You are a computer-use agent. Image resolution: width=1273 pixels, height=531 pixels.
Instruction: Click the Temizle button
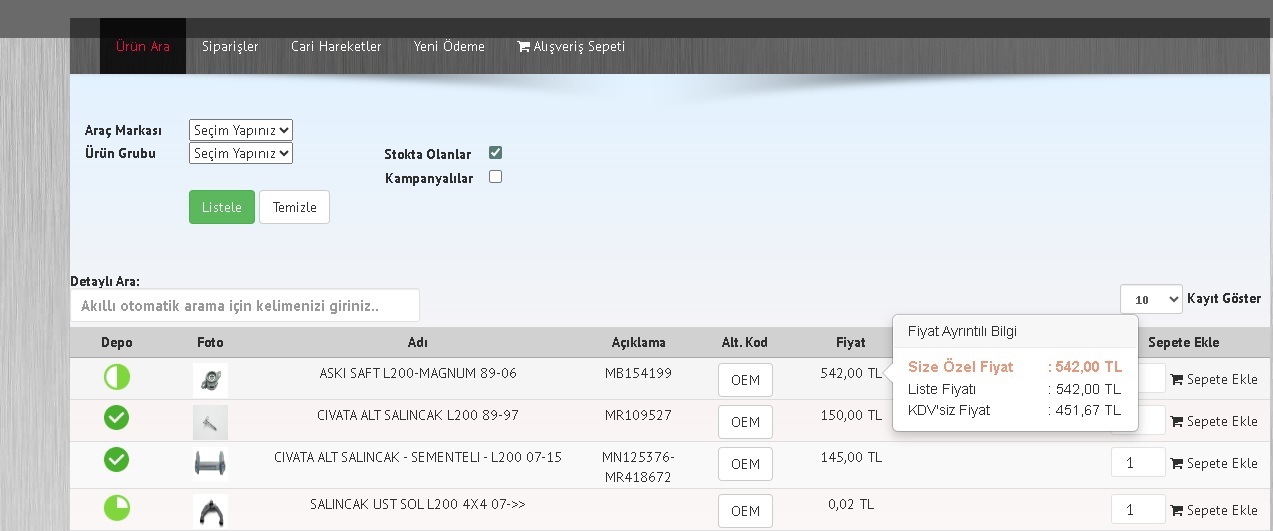[294, 207]
